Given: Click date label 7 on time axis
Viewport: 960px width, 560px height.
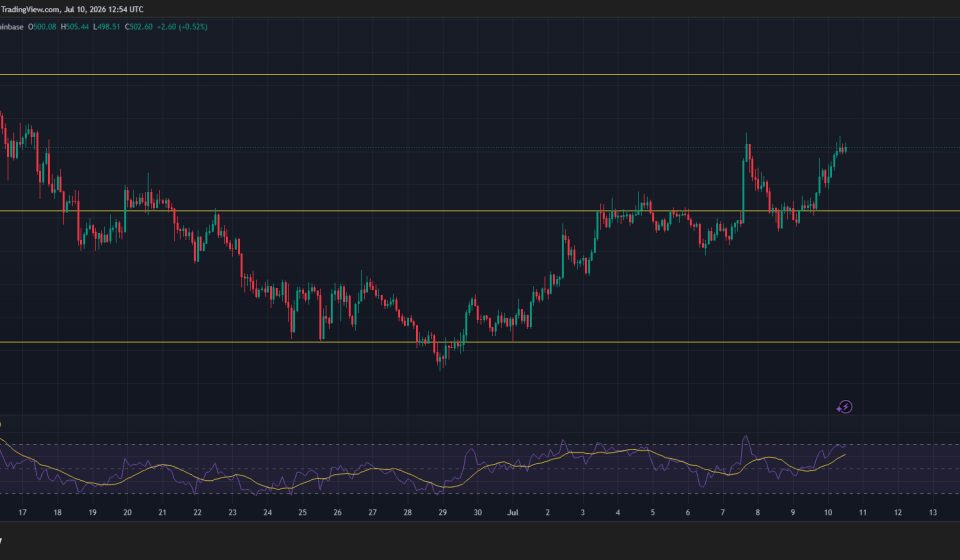Looking at the screenshot, I should click(722, 513).
